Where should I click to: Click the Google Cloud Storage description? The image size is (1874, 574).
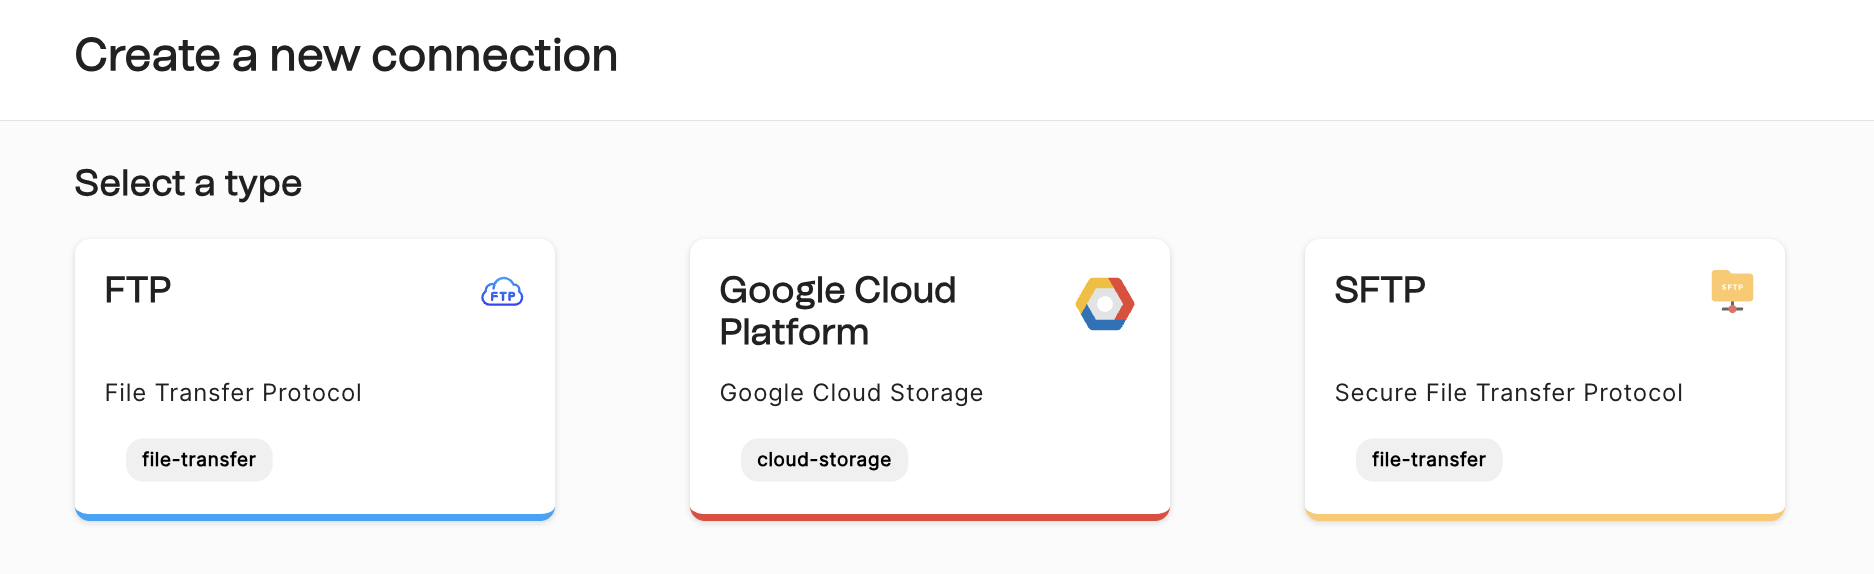point(851,393)
